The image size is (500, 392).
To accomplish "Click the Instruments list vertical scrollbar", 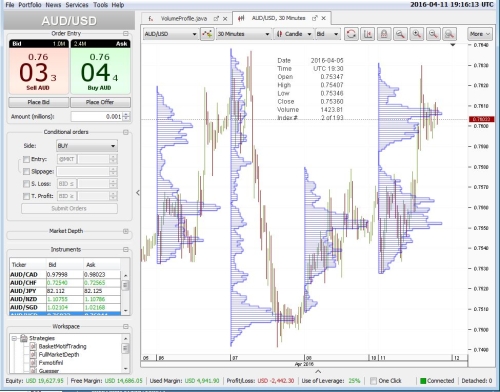I will (x=126, y=293).
